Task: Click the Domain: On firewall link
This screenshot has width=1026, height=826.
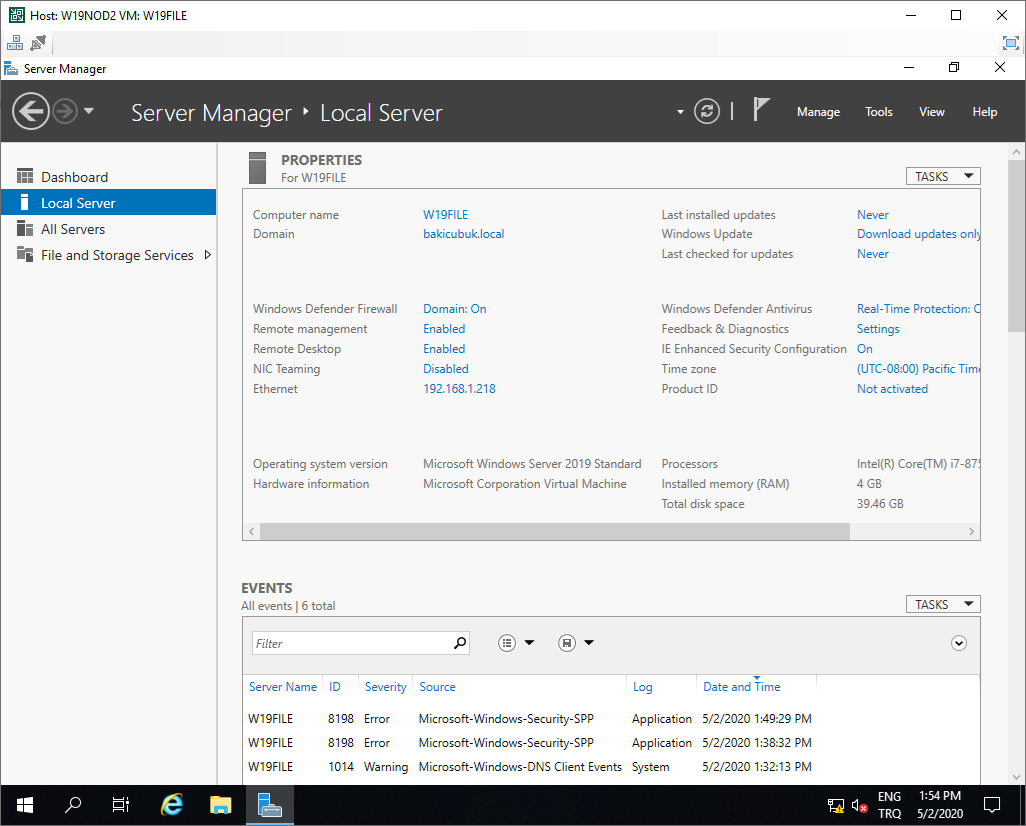Action: pyautogui.click(x=454, y=309)
